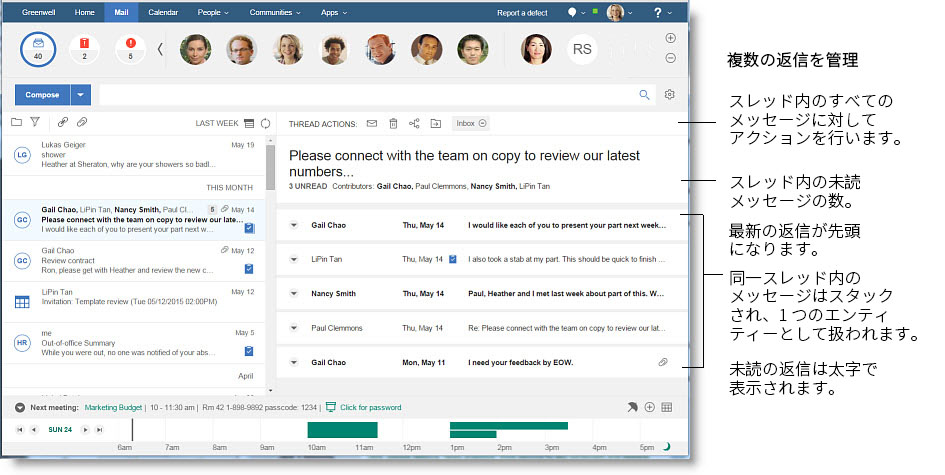Open the Lukas Geiger shower email
Image resolution: width=945 pixels, height=475 pixels.
tap(134, 155)
